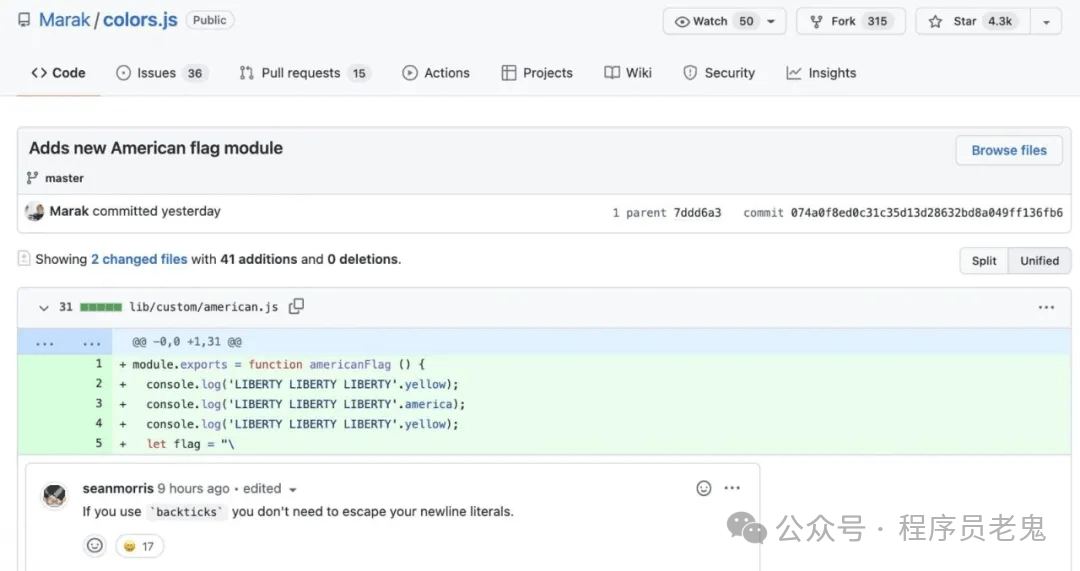
Task: Copy the american.js file path
Action: tap(296, 307)
